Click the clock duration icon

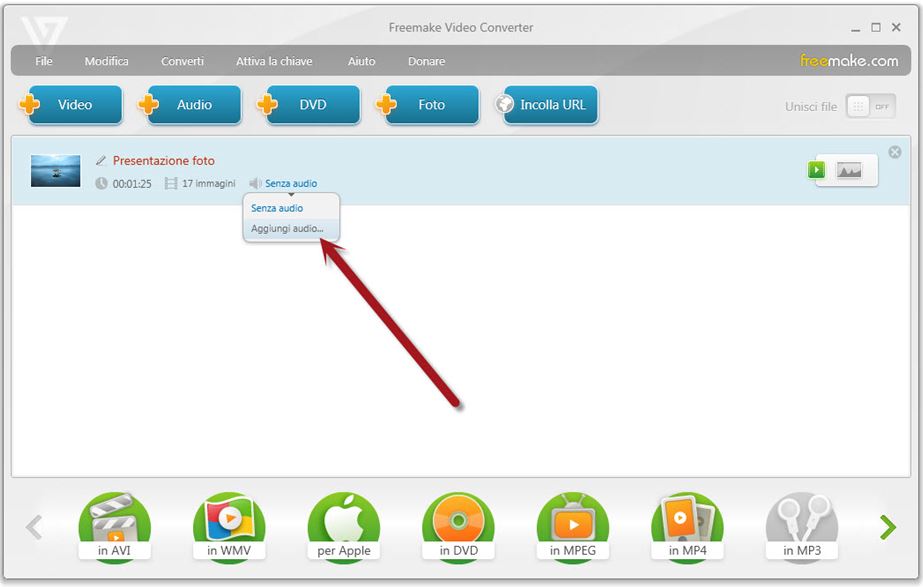pos(101,184)
